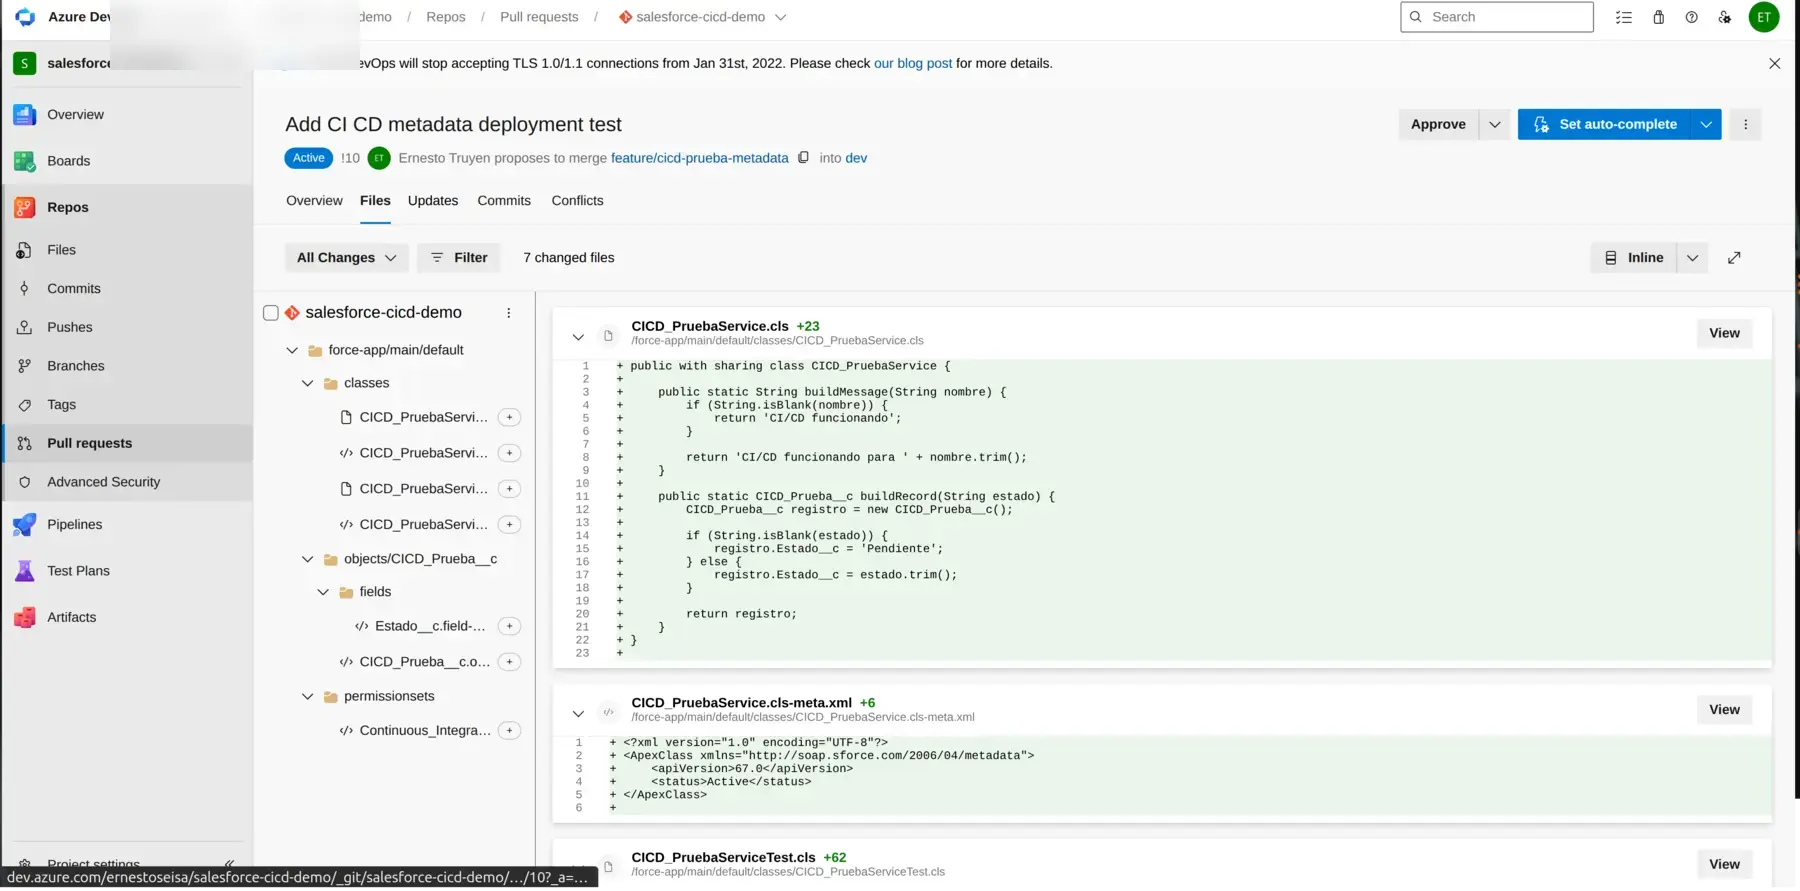Open more options for salesforce-cicd-demo tree

pos(508,313)
